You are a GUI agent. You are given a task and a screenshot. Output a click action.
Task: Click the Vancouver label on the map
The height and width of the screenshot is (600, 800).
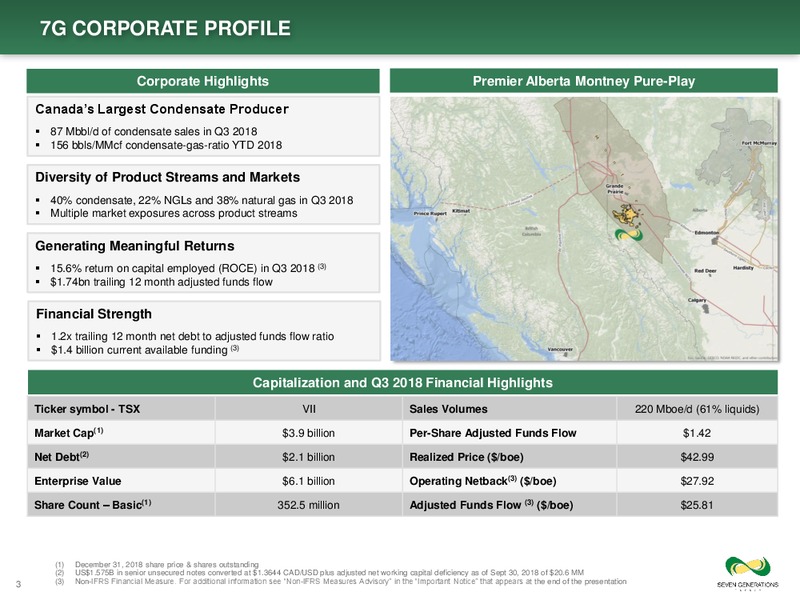(x=560, y=349)
